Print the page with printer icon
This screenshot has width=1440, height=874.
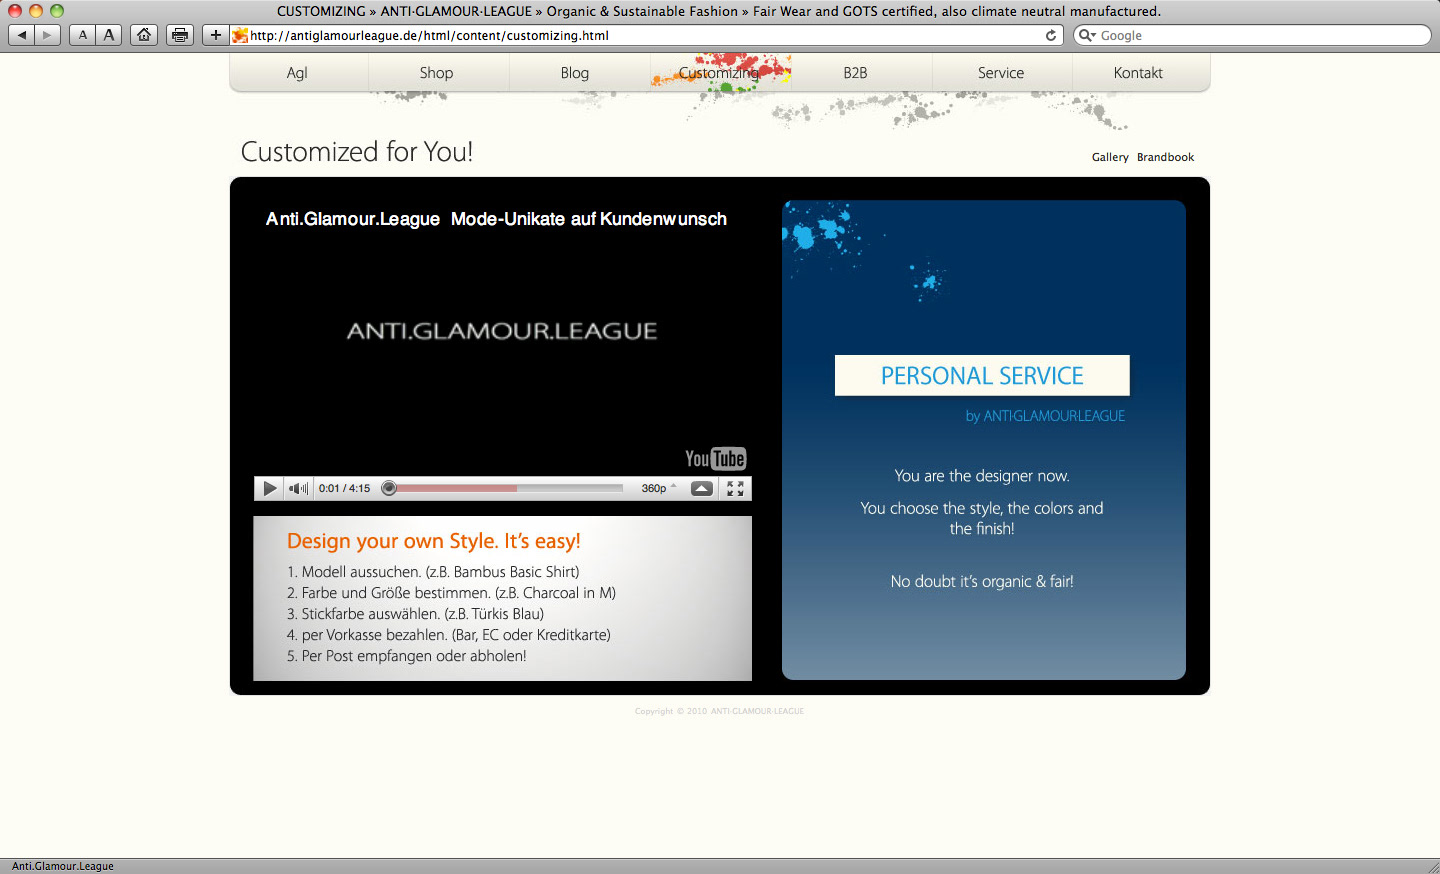(180, 35)
